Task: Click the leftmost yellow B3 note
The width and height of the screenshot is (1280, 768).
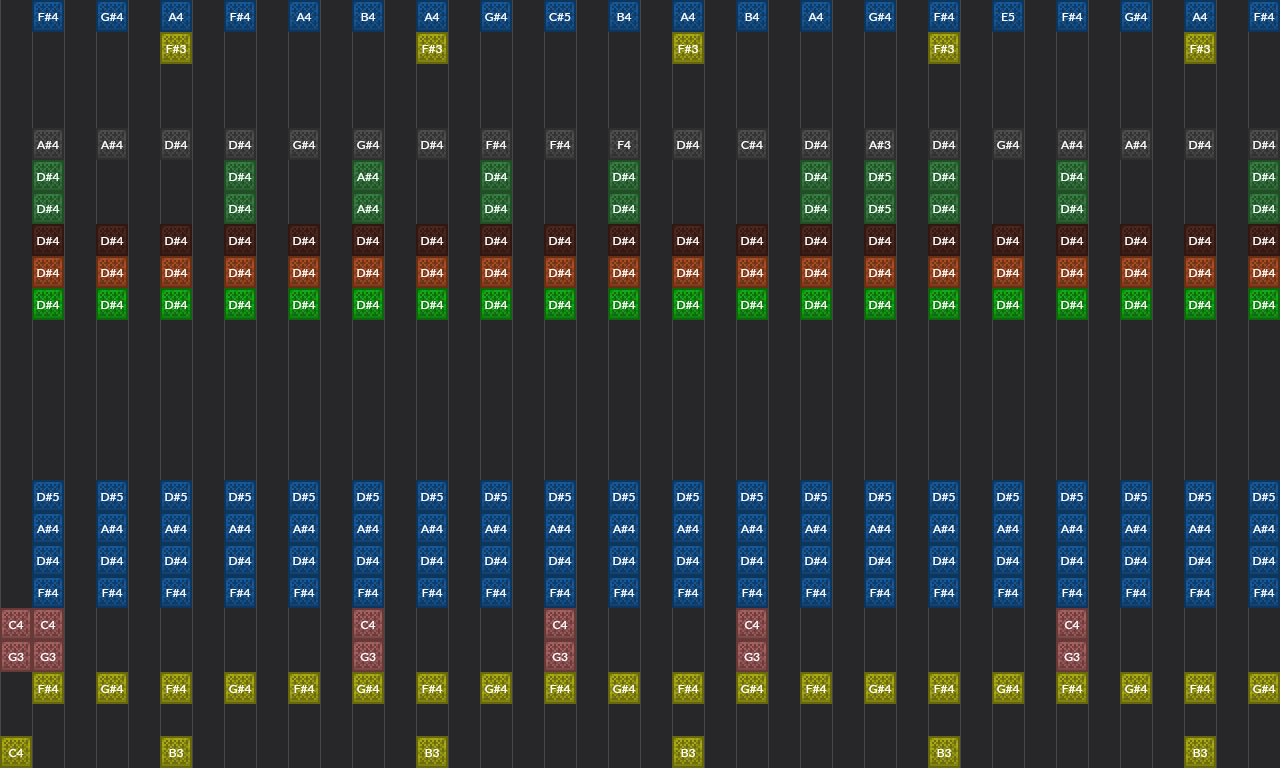Action: [176, 753]
